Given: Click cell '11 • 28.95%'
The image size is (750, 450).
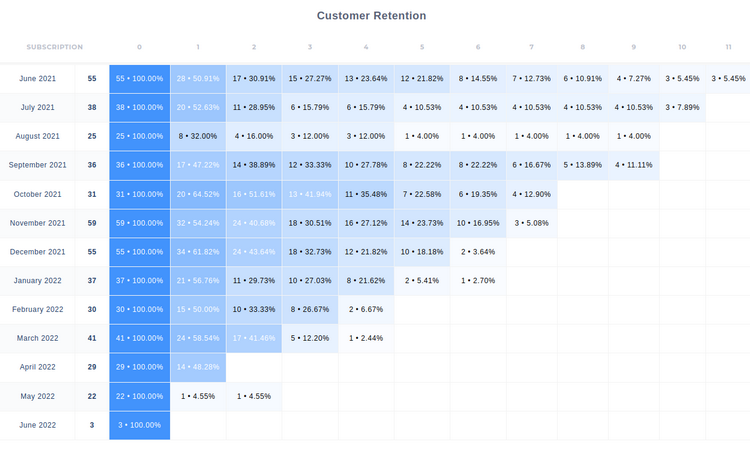Looking at the screenshot, I should 254,107.
